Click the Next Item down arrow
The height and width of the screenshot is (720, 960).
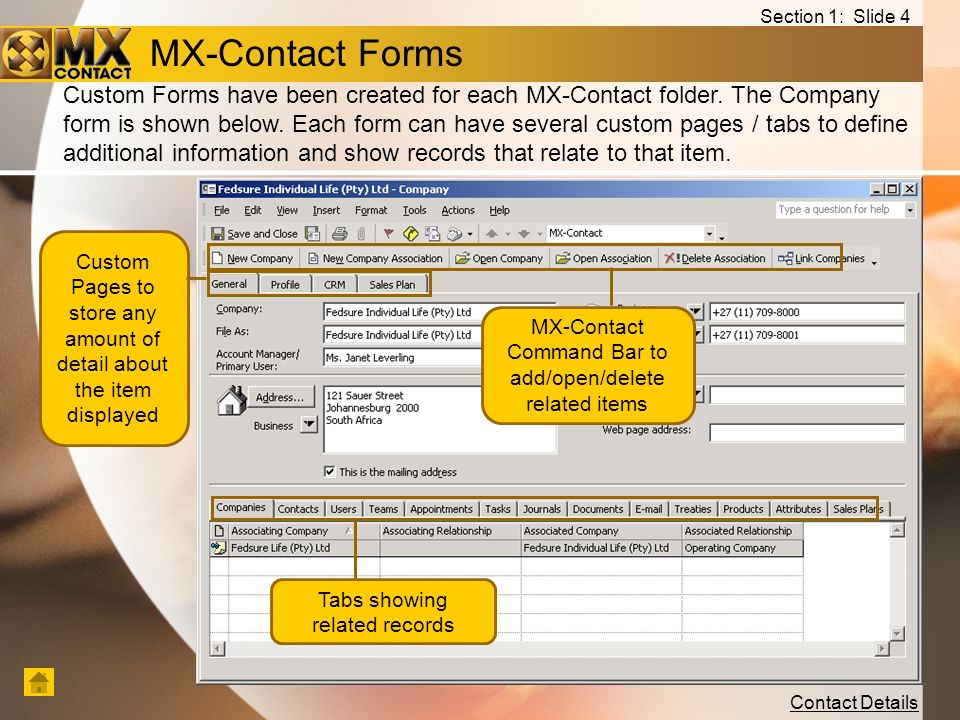pos(523,233)
